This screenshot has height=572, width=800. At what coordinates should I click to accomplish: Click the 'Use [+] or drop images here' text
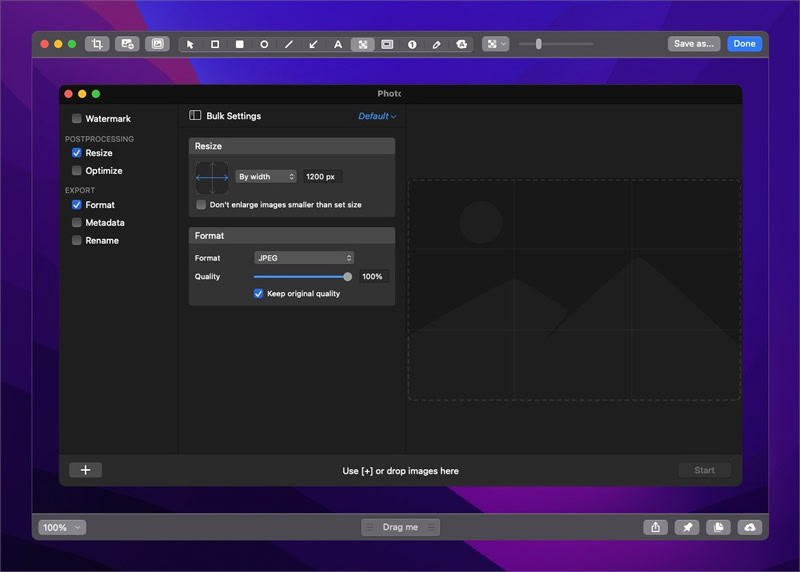[401, 471]
